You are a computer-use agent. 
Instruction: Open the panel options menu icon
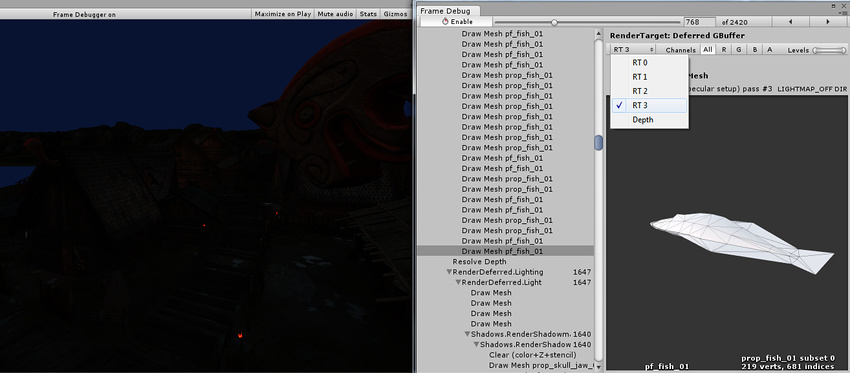(x=843, y=11)
